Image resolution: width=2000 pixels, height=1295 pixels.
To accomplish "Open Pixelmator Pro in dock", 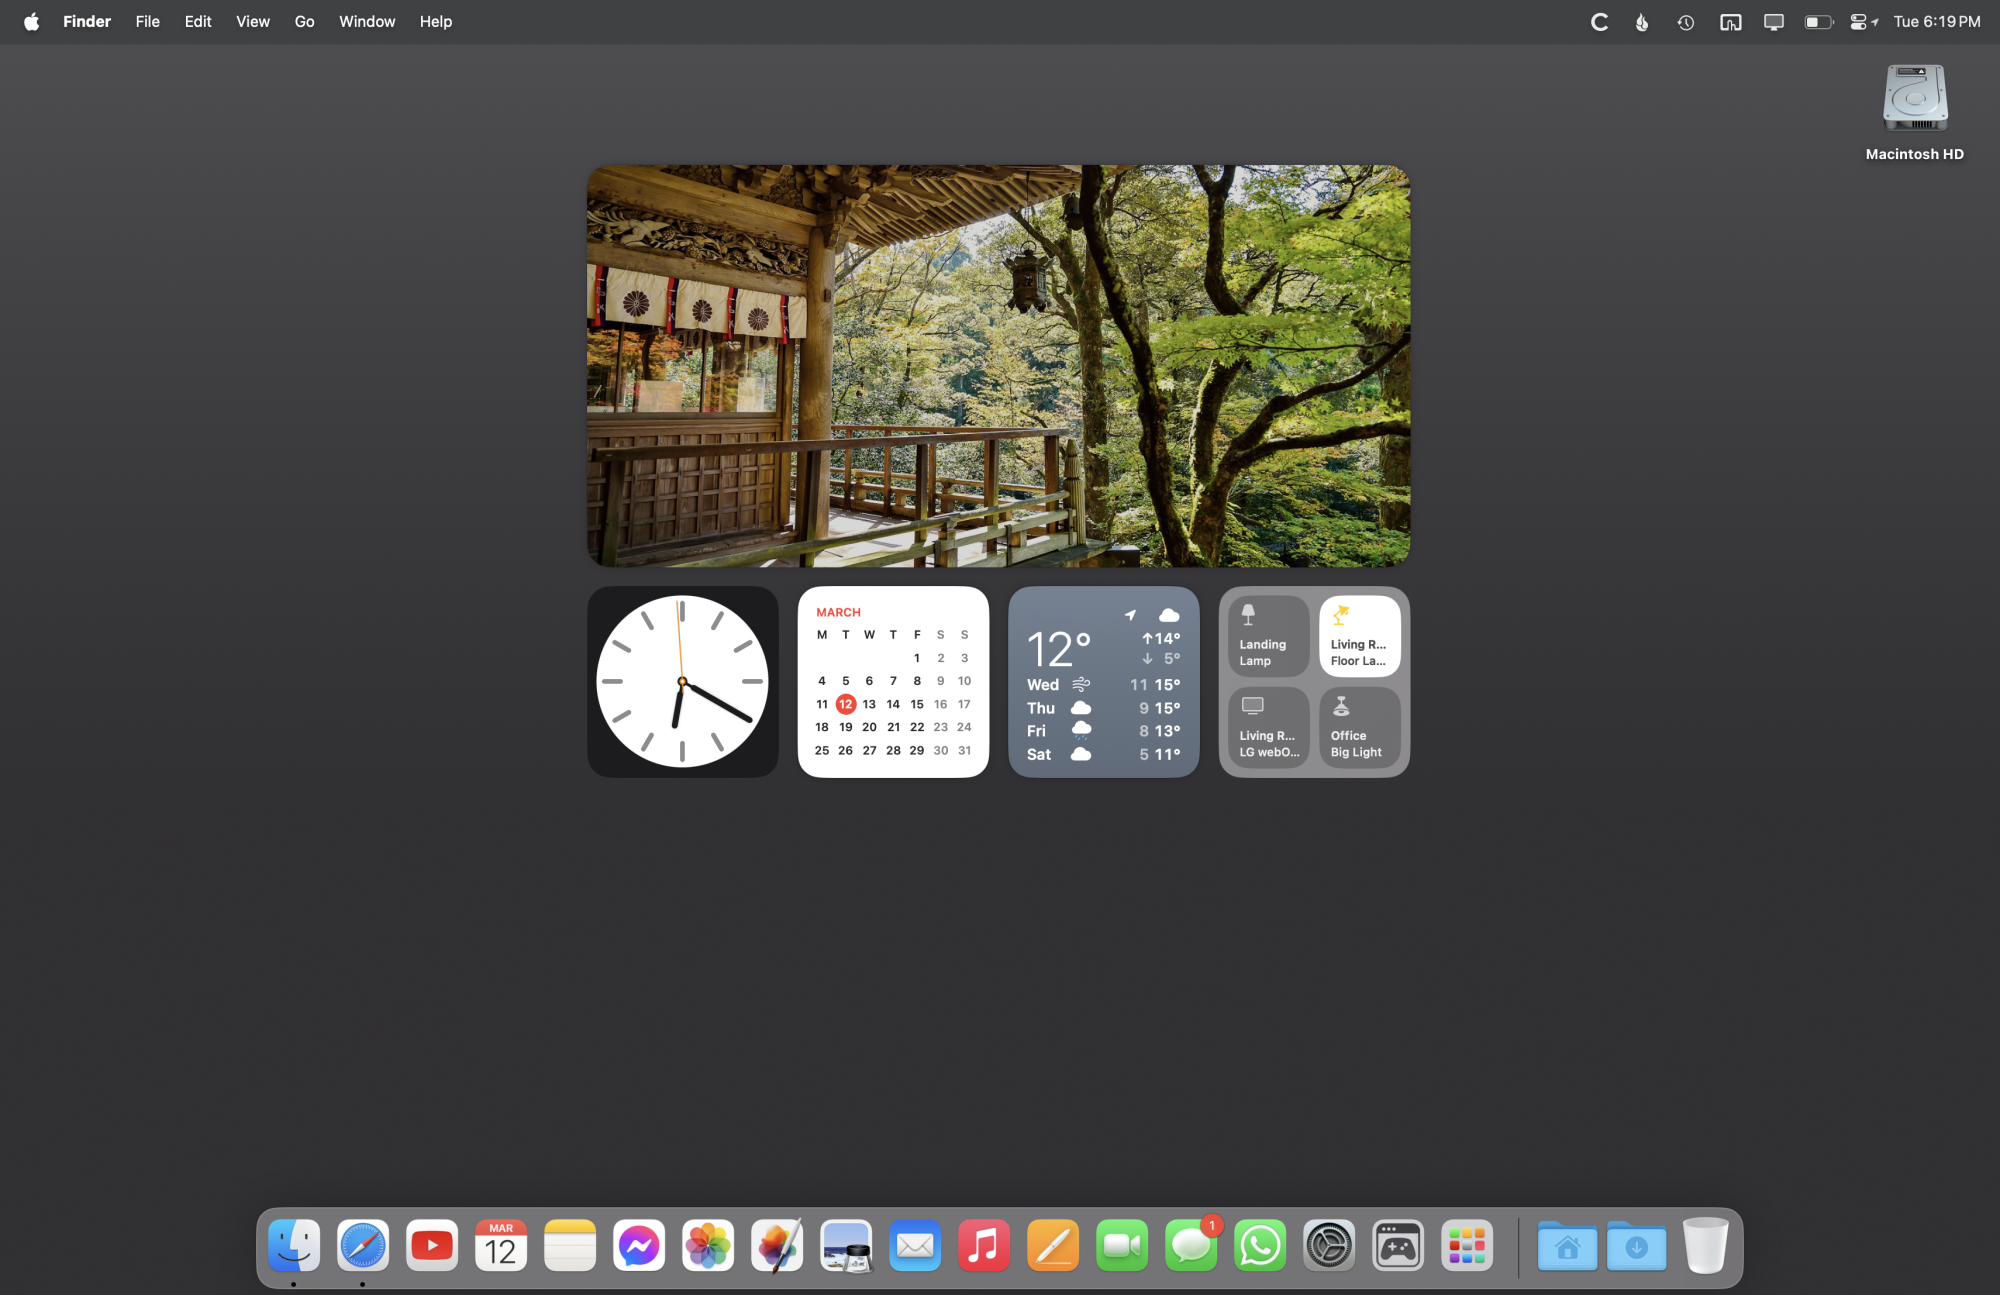I will [x=777, y=1245].
